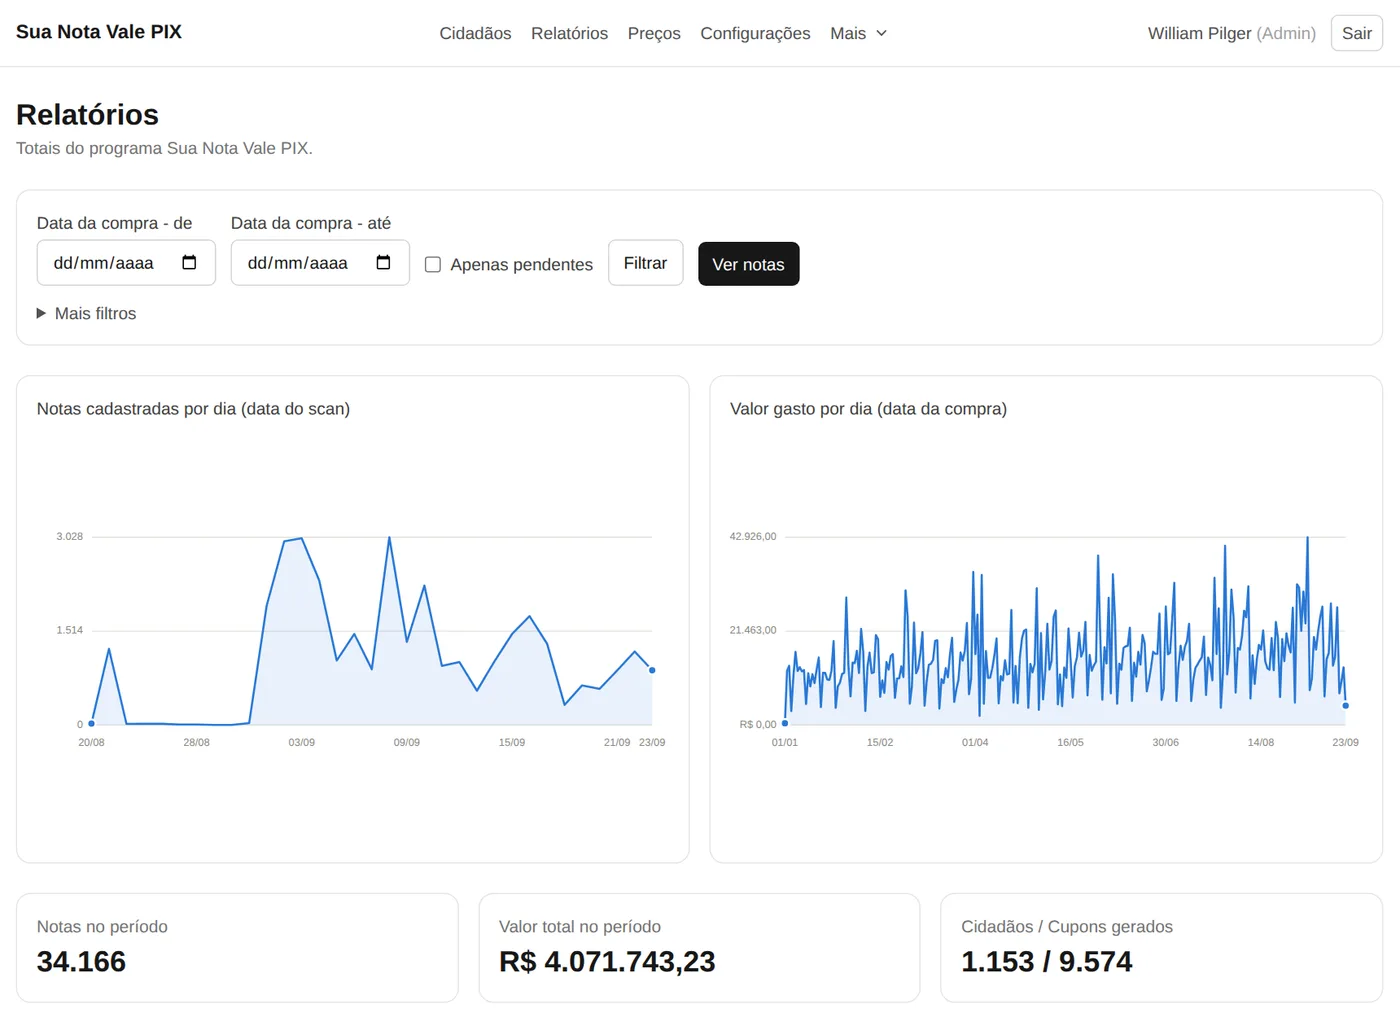Go to the Relatórios nav item

point(569,33)
